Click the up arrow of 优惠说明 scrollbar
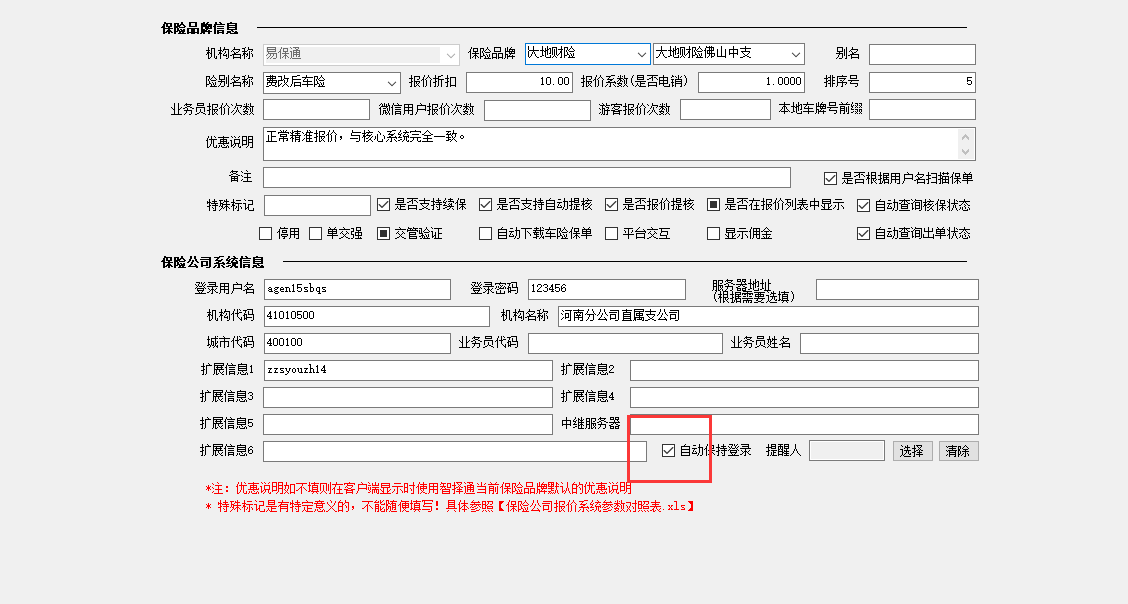Screen dimensions: 1128x604 (x=965, y=137)
